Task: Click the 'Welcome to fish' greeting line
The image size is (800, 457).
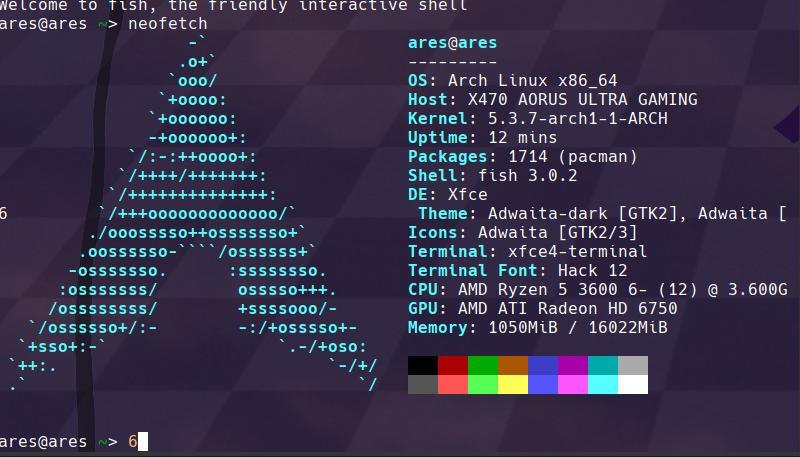Action: pos(234,6)
